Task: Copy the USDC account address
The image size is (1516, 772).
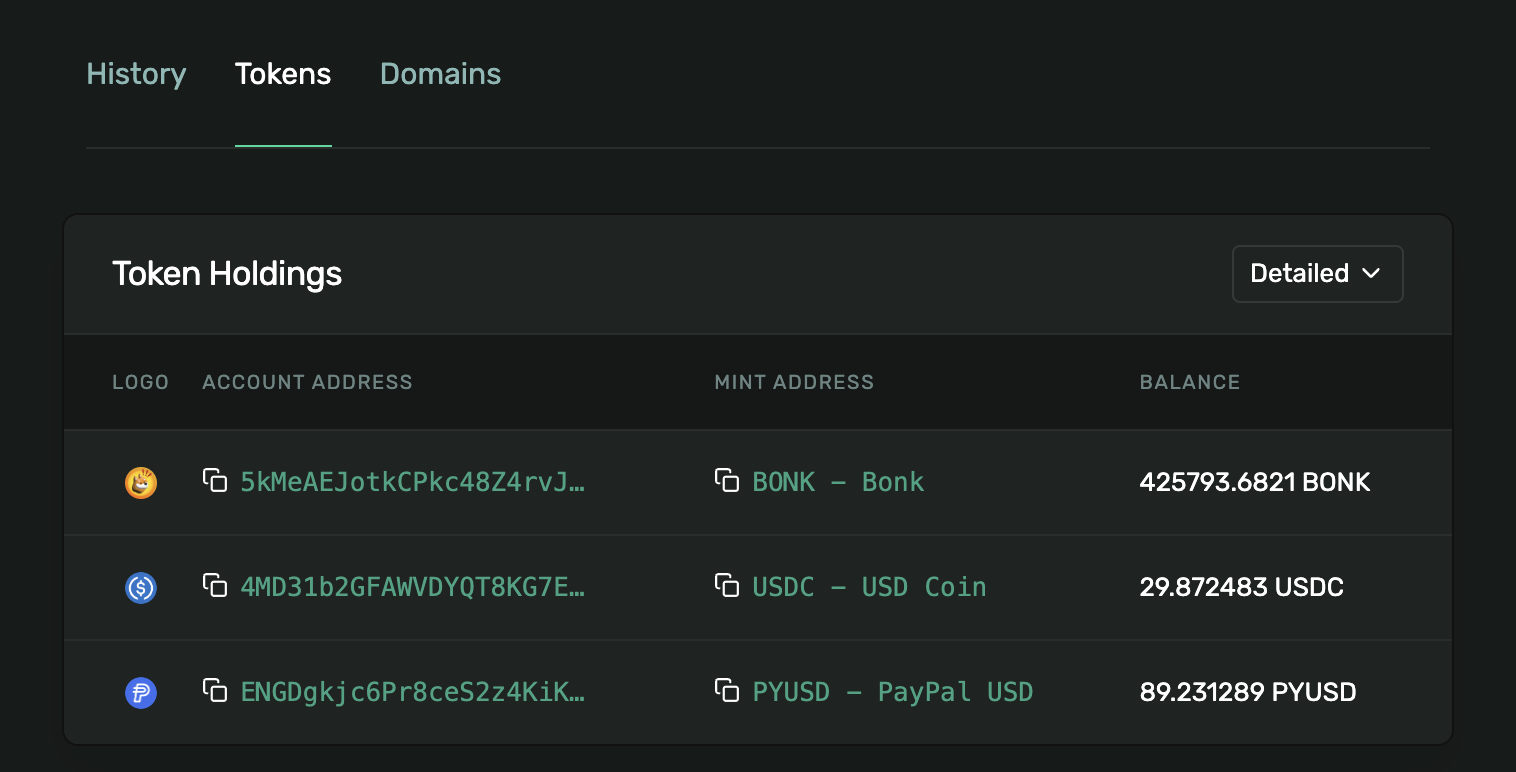Action: click(x=216, y=585)
